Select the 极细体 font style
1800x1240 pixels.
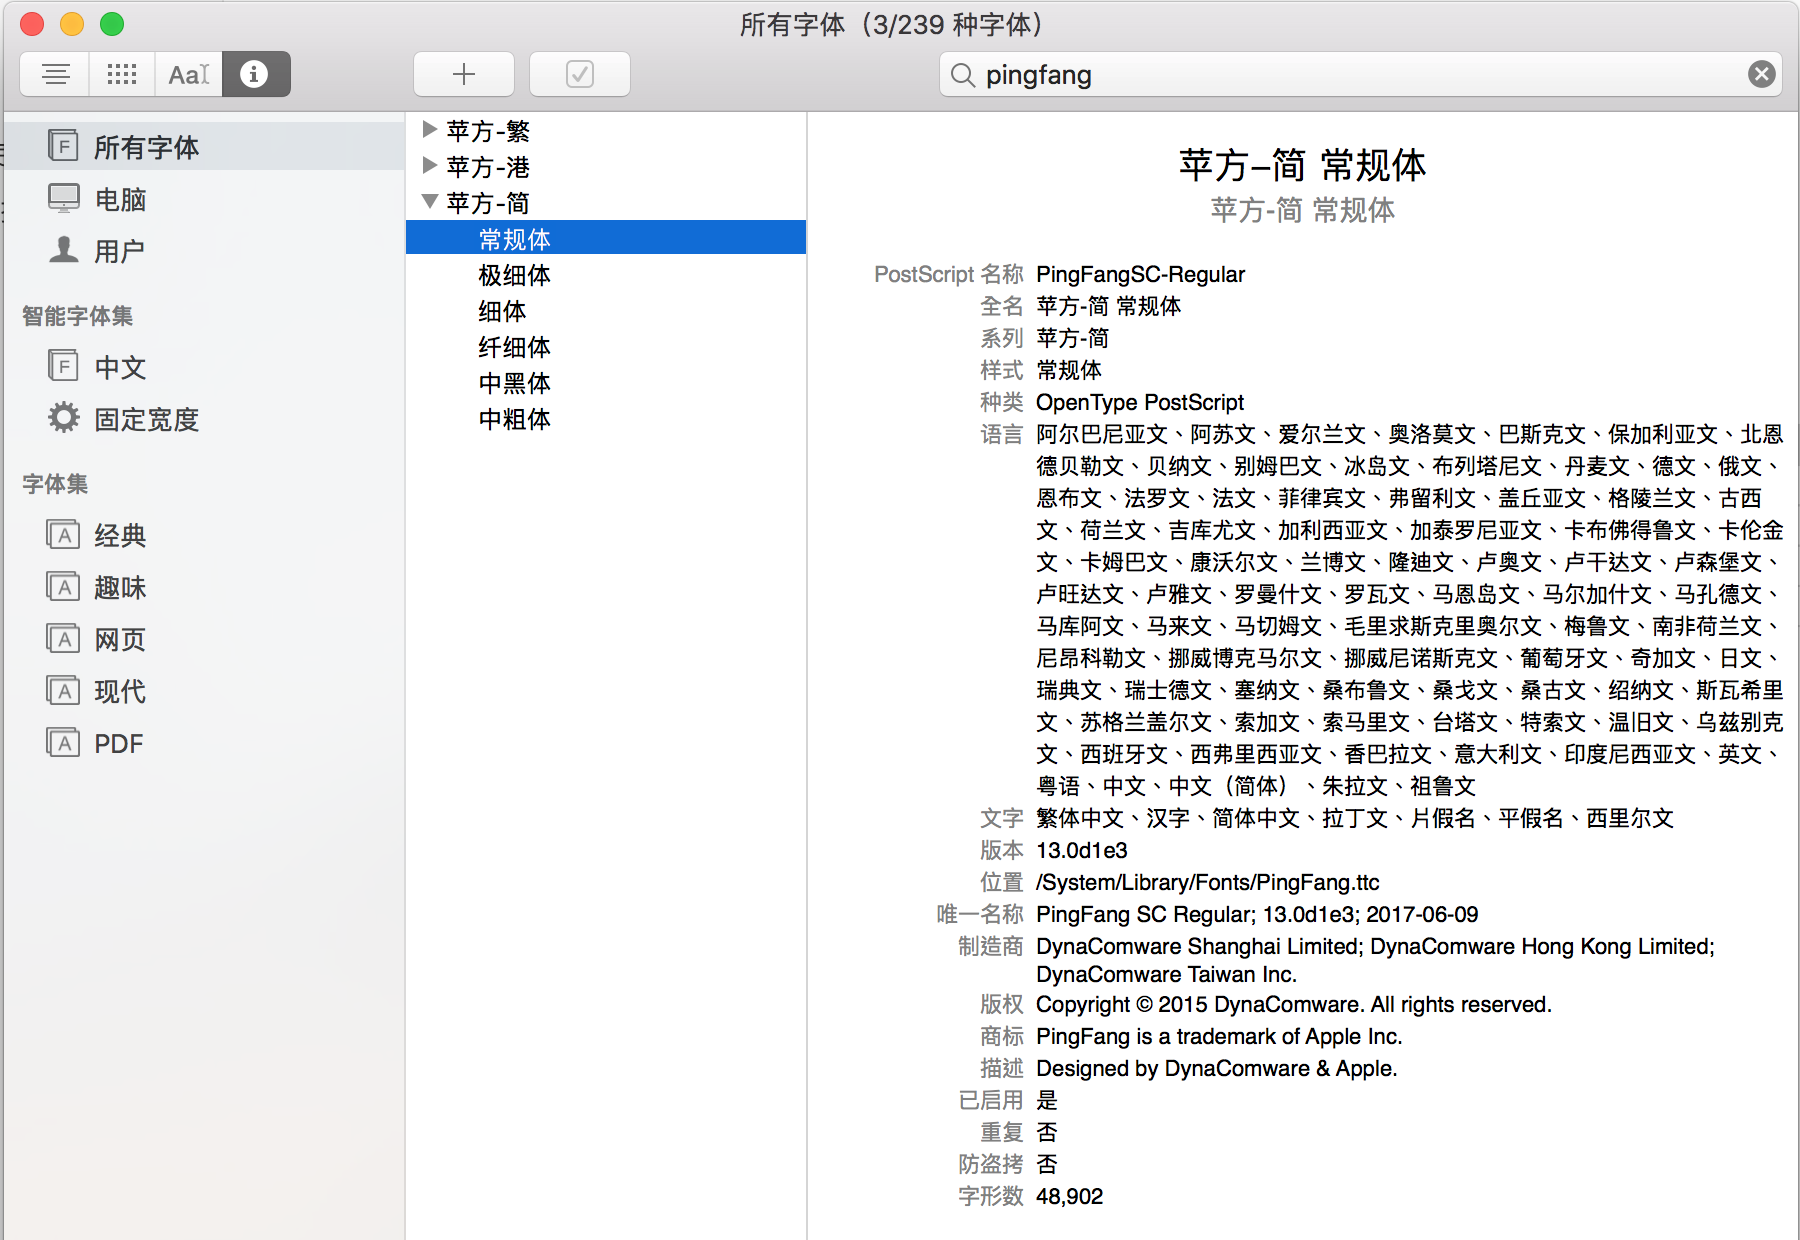606,274
